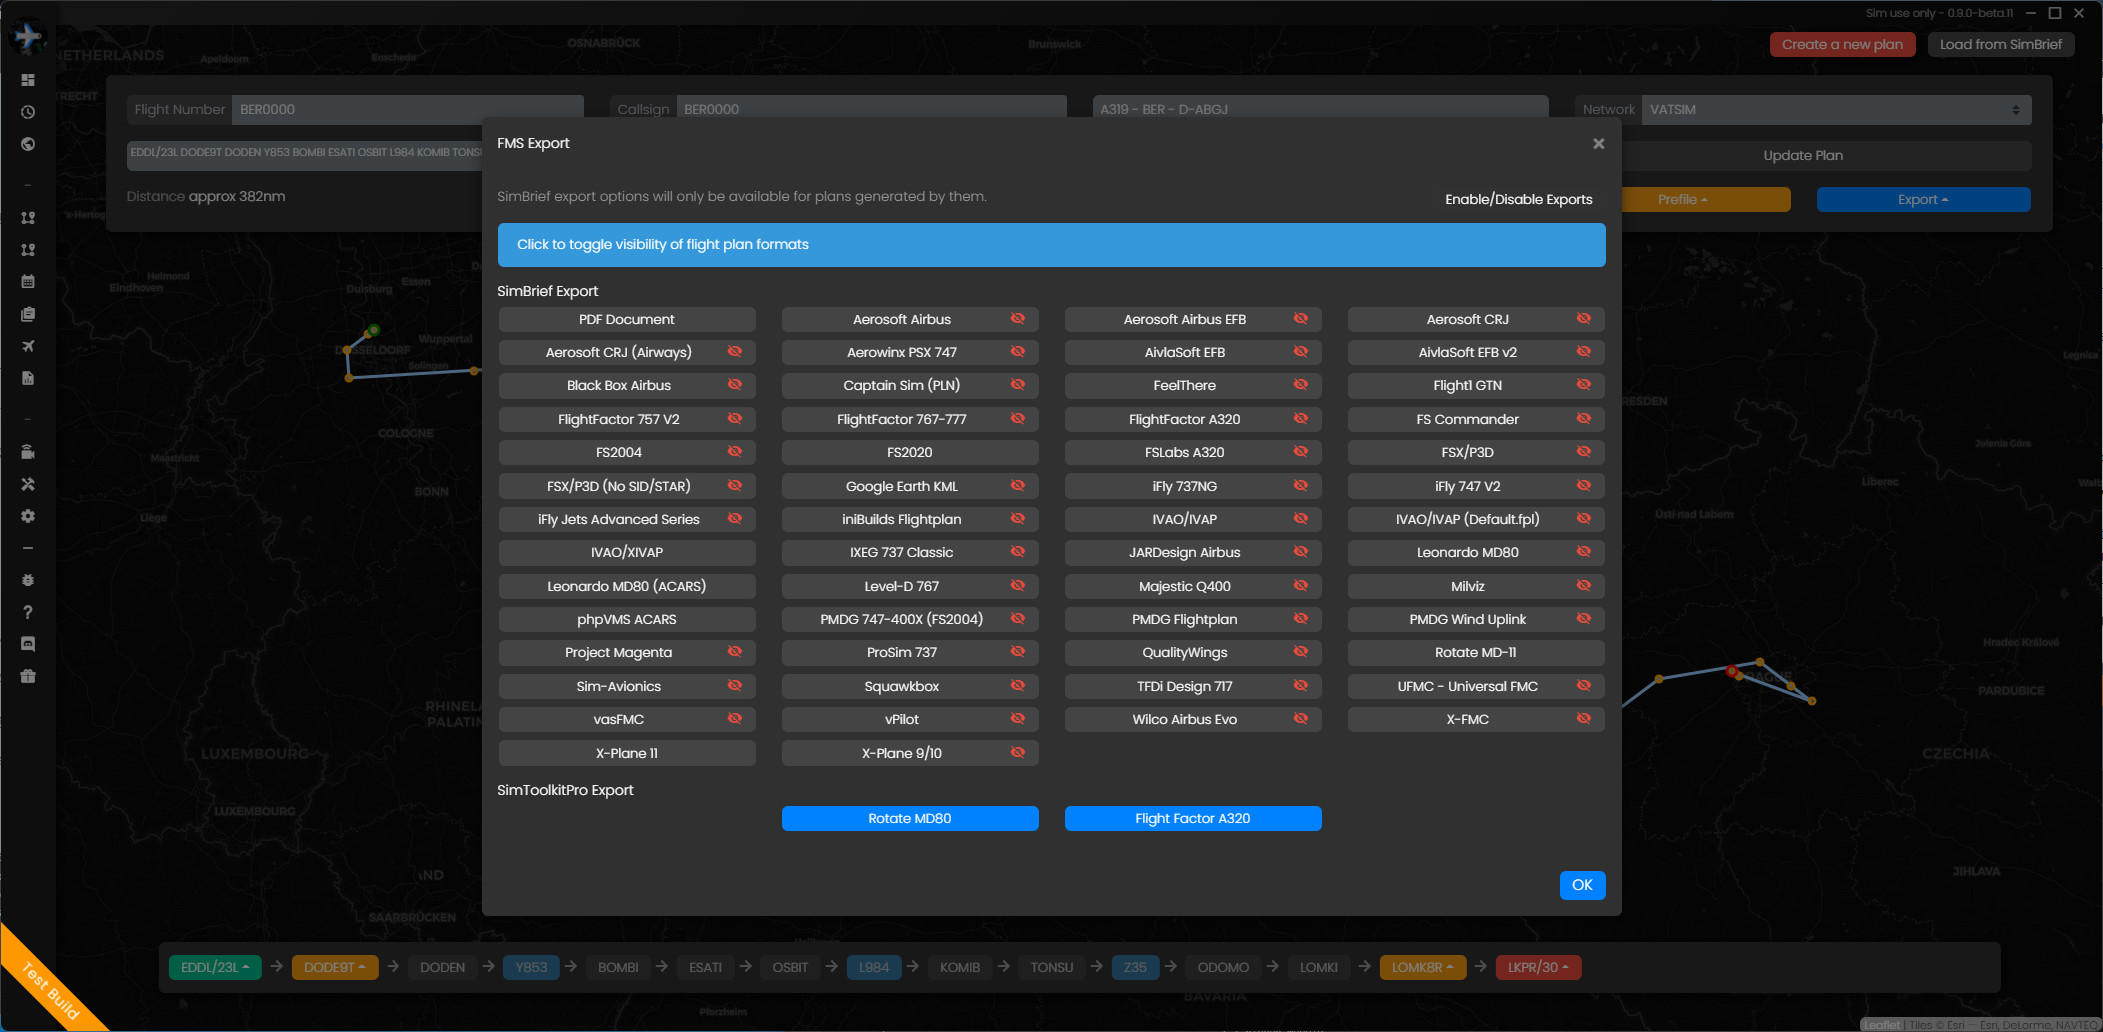Export the PDF Document format
Screen dimensions: 2103x1032
pyautogui.click(x=627, y=319)
